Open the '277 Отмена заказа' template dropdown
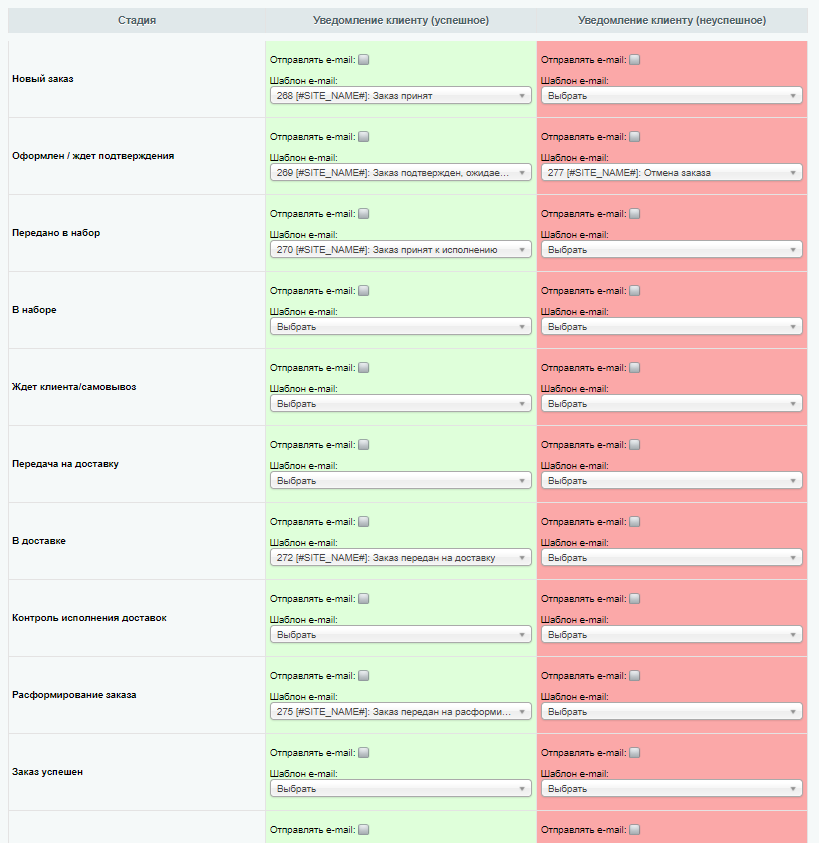 click(672, 173)
